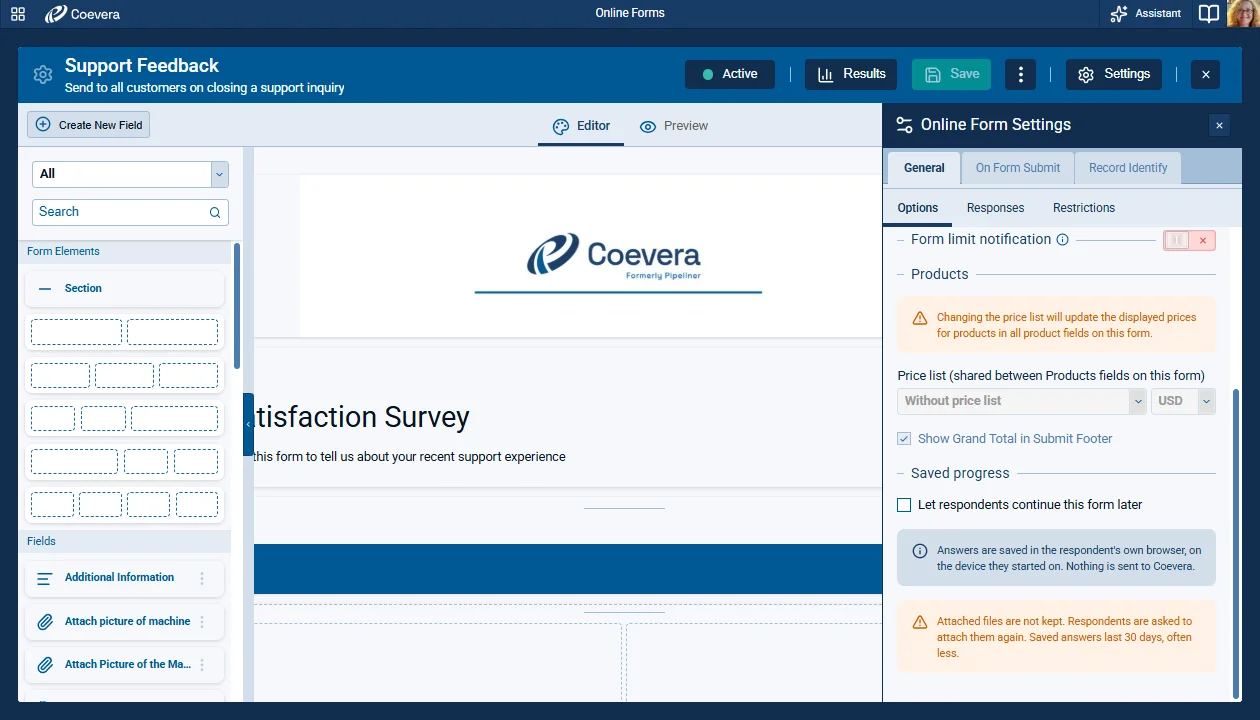Toggle the Form limit notification switch
This screenshot has width=1260, height=720.
pyautogui.click(x=1189, y=240)
